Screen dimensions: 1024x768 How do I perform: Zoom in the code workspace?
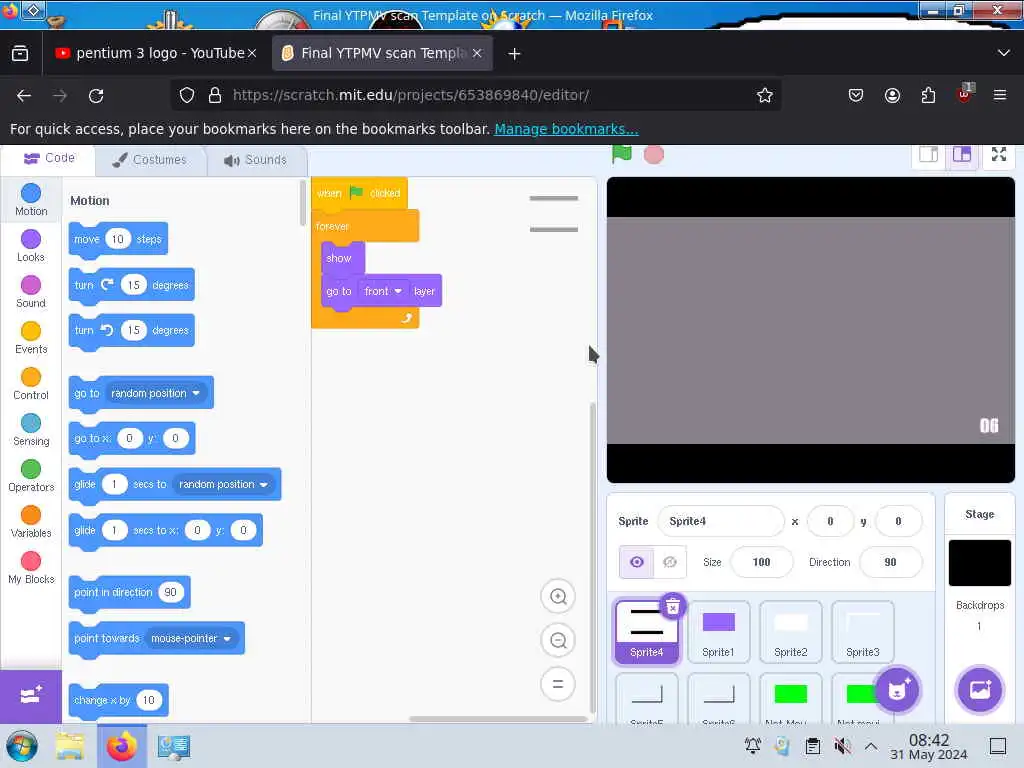click(x=558, y=596)
